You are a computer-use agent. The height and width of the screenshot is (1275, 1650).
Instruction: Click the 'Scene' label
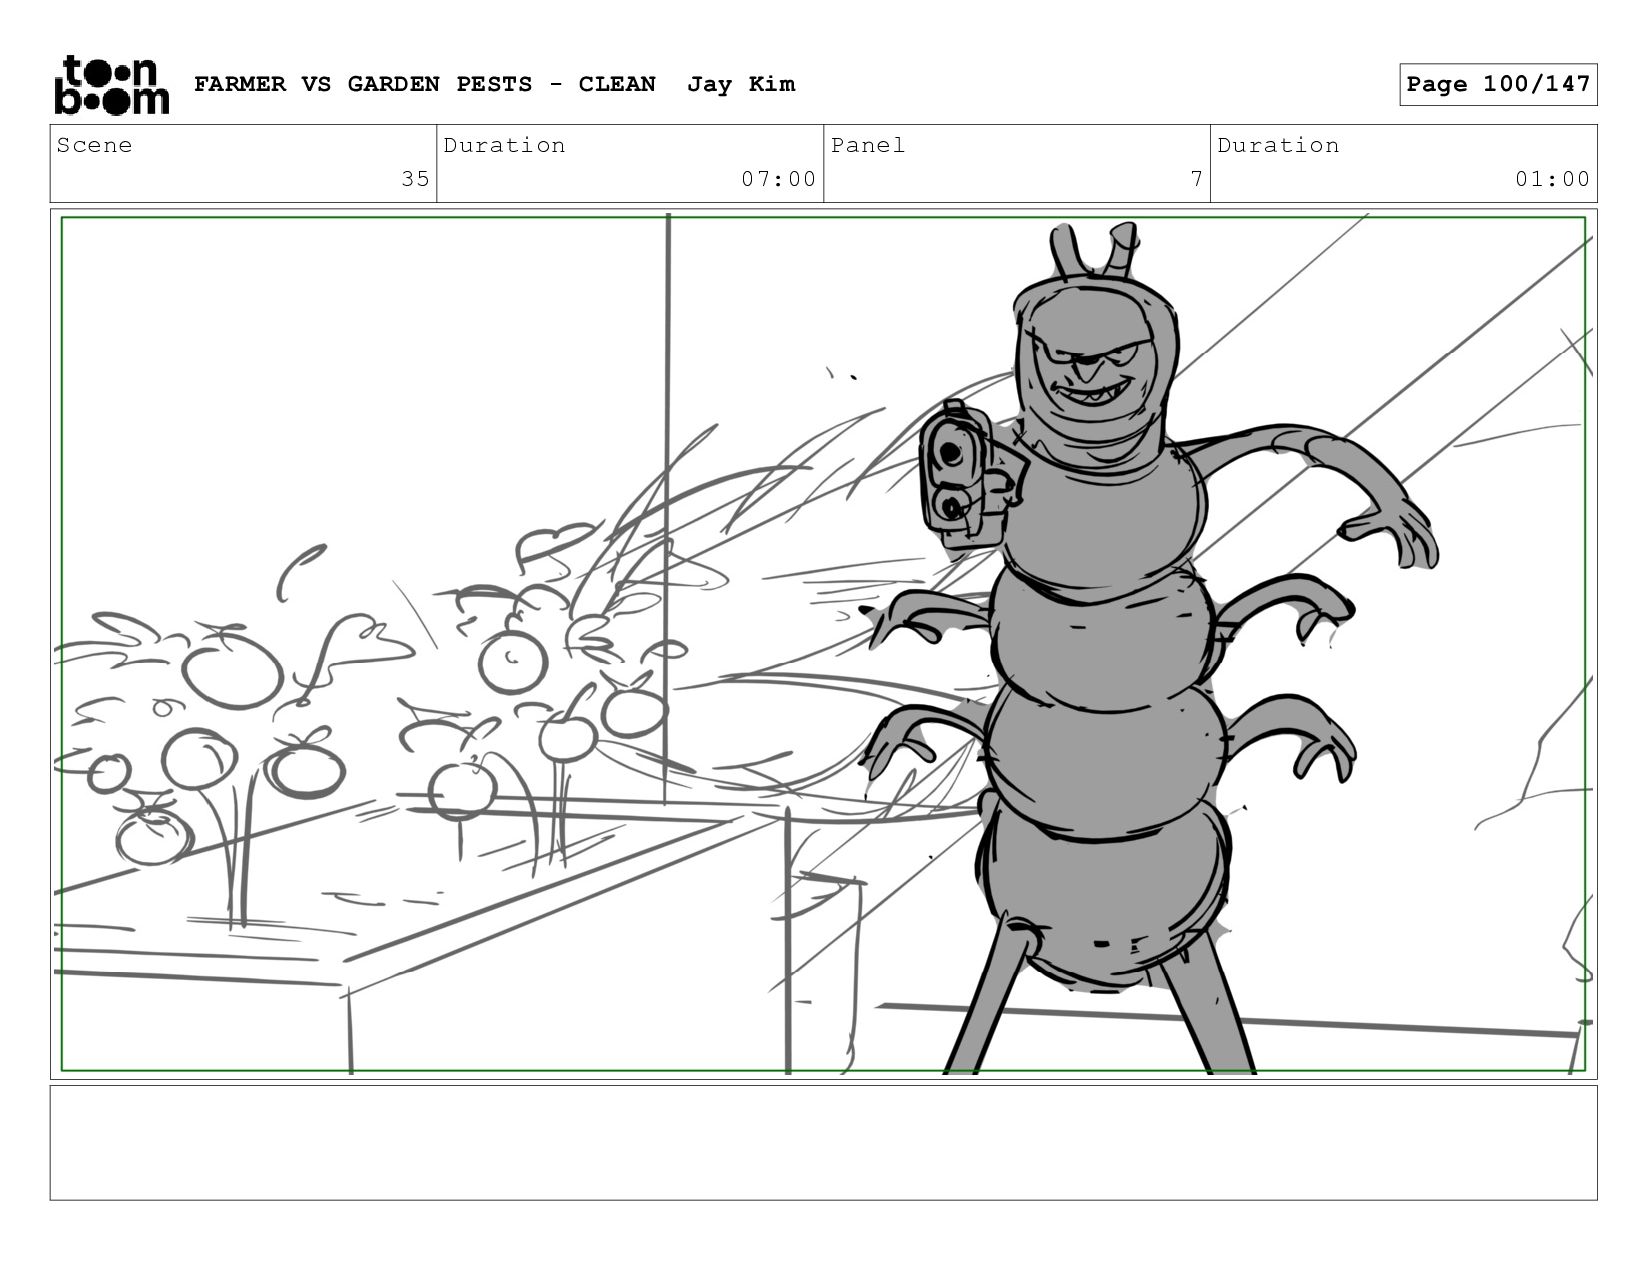pyautogui.click(x=94, y=145)
